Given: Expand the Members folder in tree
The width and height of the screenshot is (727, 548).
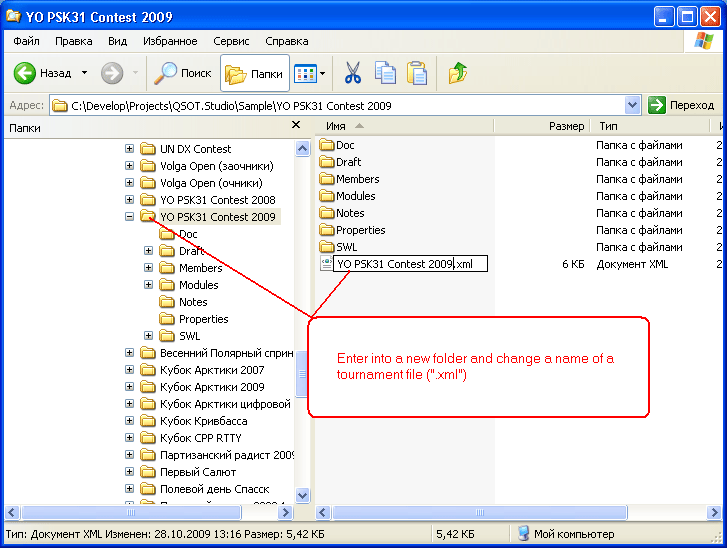Looking at the screenshot, I should (x=148, y=268).
